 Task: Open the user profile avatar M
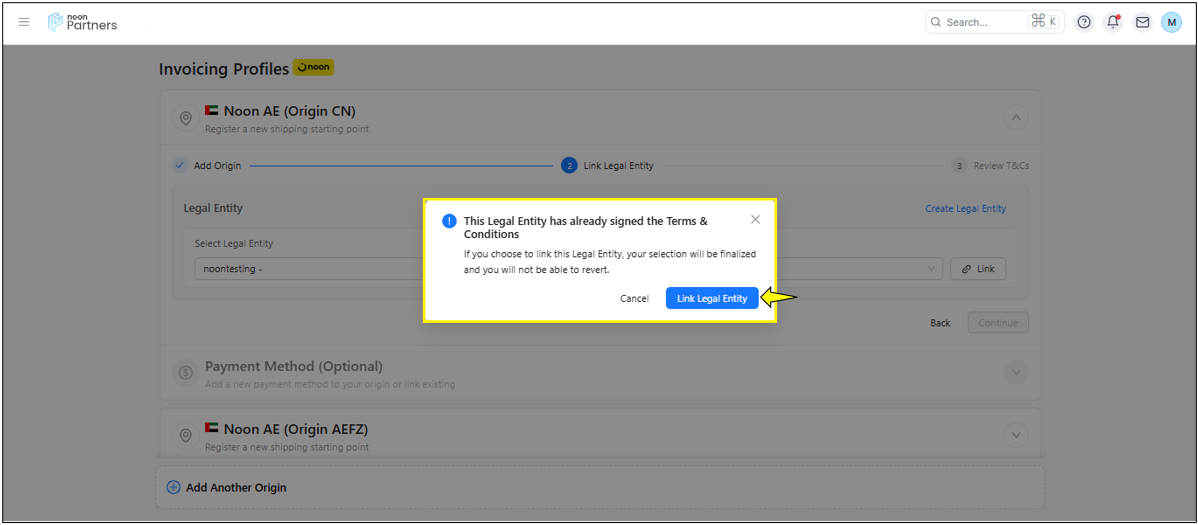1171,22
